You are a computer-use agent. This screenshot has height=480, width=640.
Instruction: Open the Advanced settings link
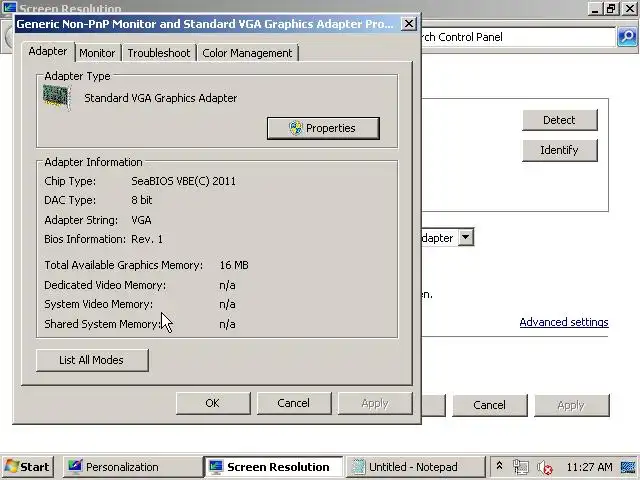tap(564, 322)
